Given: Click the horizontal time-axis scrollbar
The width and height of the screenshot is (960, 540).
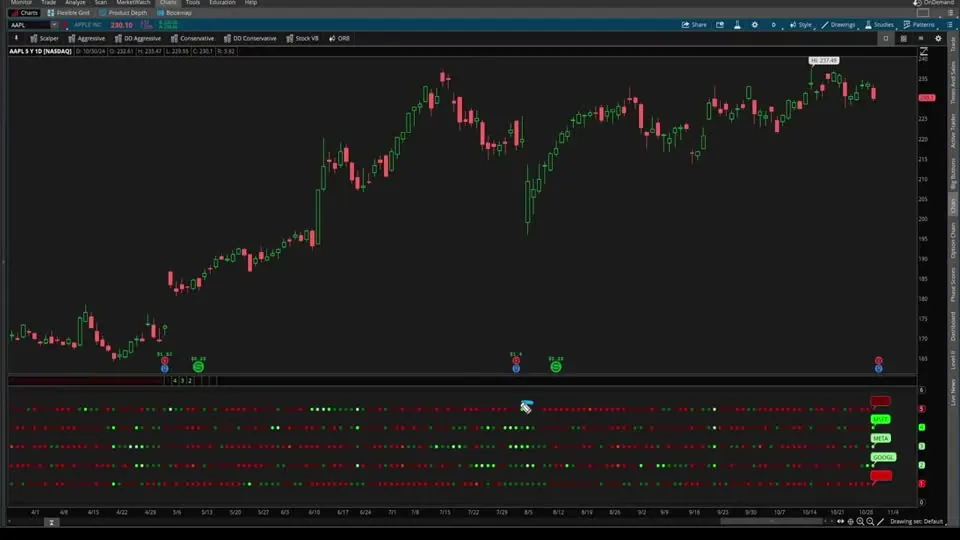Looking at the screenshot, I should [x=771, y=522].
